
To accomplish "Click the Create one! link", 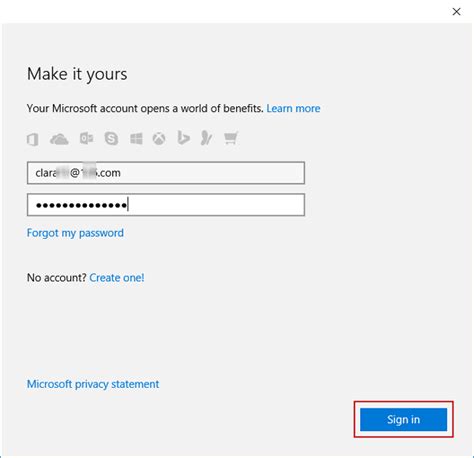I will 117,278.
